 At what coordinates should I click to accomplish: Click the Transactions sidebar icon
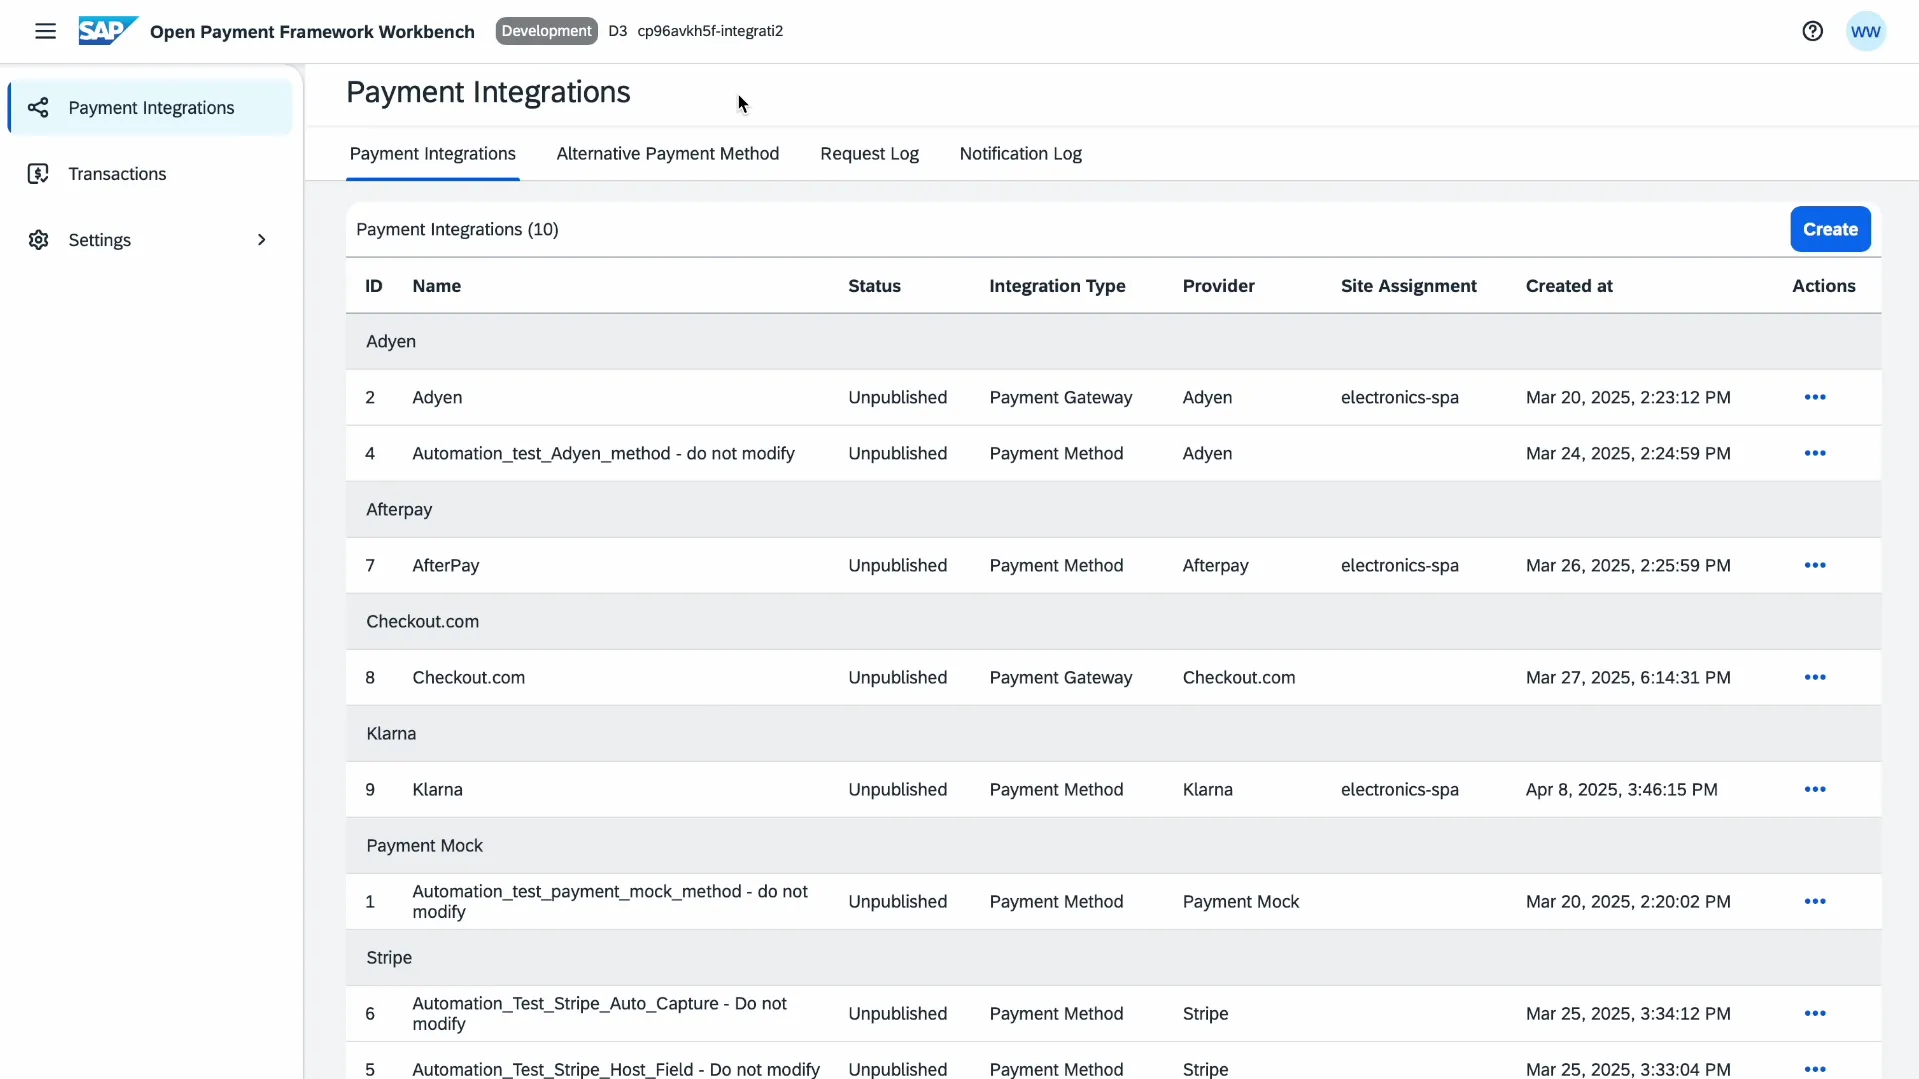tap(38, 174)
